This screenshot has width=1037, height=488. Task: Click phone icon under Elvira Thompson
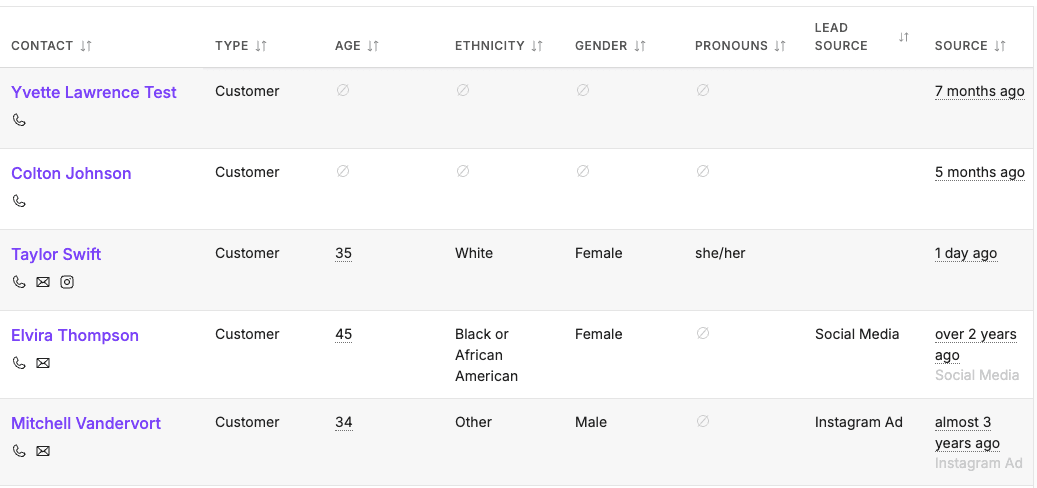19,363
